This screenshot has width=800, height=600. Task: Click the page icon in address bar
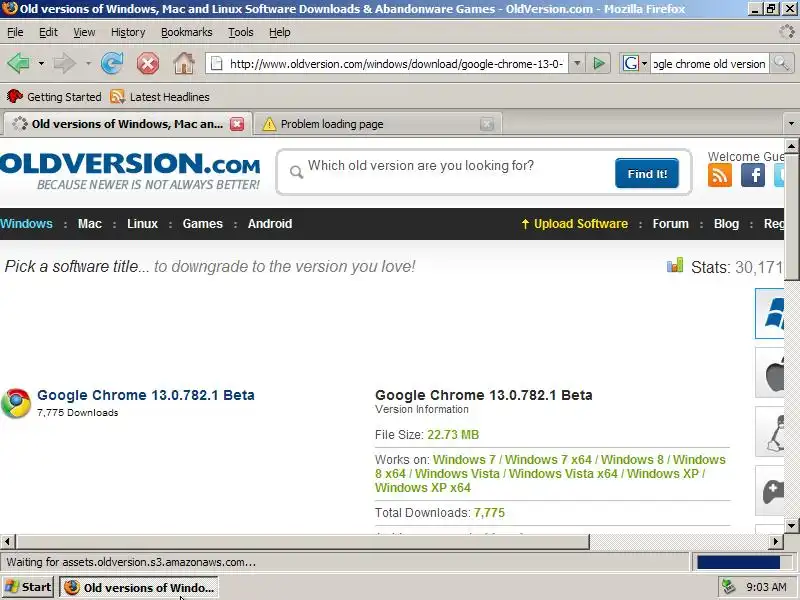(x=217, y=64)
